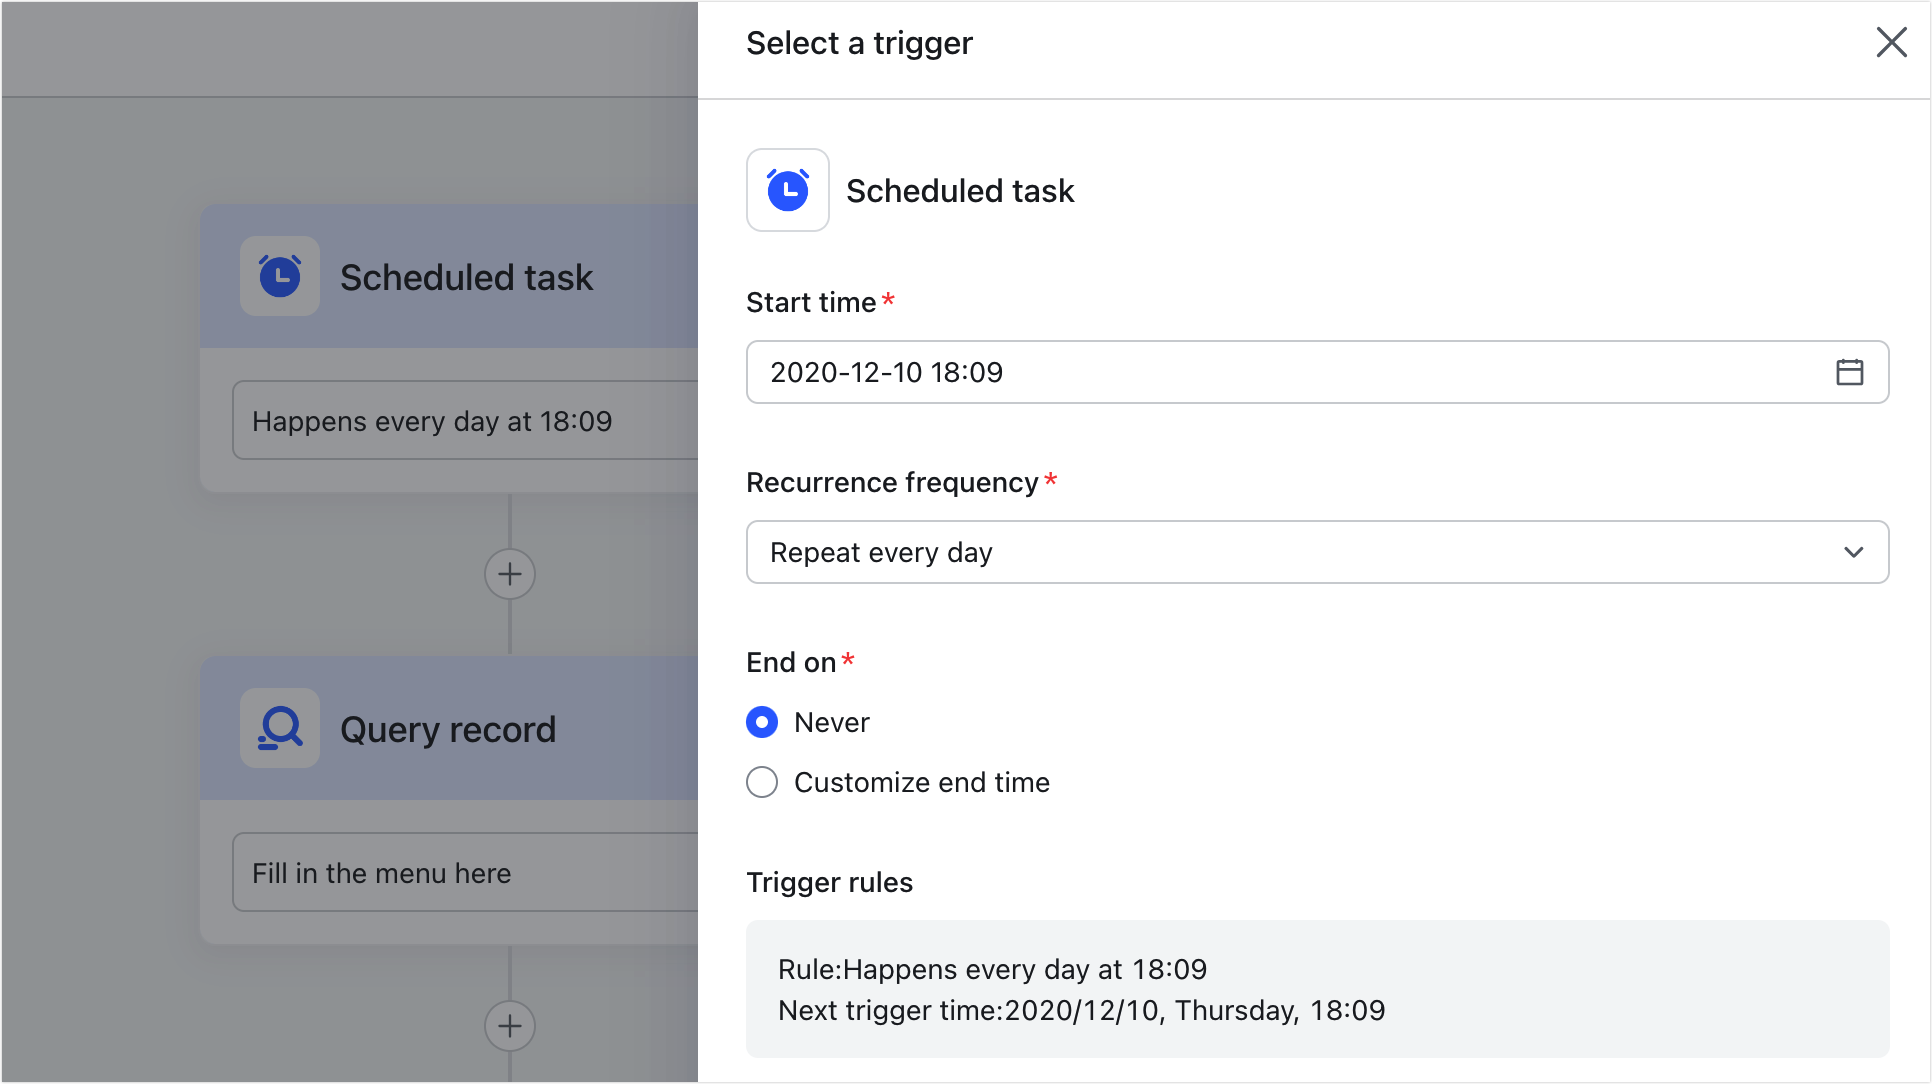Click the Recurrence frequency label
Screen dimensions: 1932x1084
[892, 482]
